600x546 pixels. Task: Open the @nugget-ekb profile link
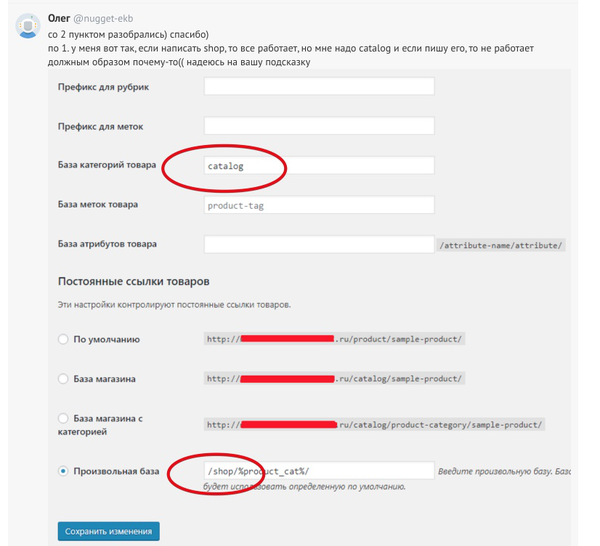pos(103,18)
